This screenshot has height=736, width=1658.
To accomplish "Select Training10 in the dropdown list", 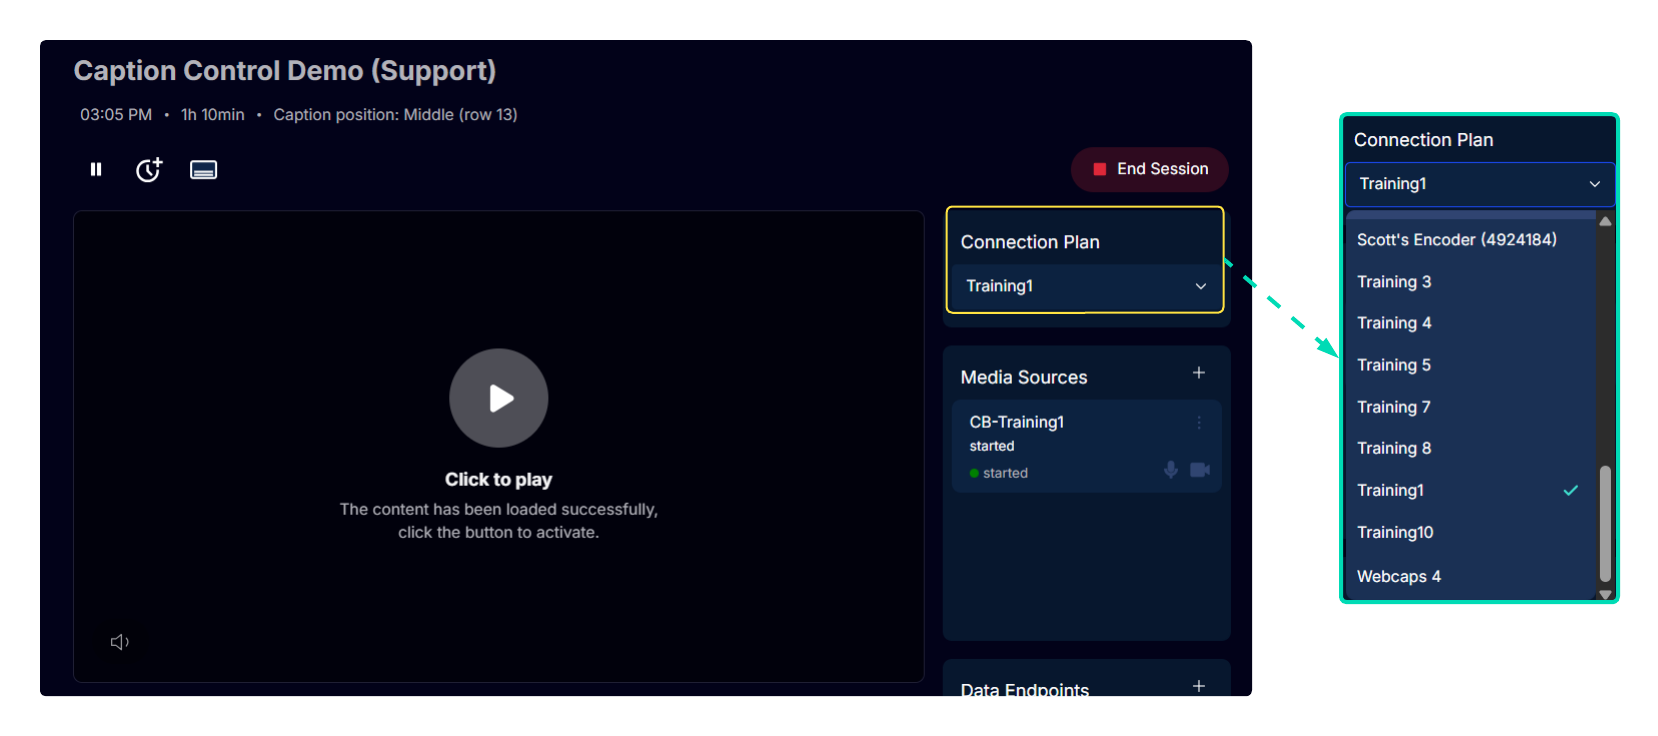I will pyautogui.click(x=1395, y=532).
